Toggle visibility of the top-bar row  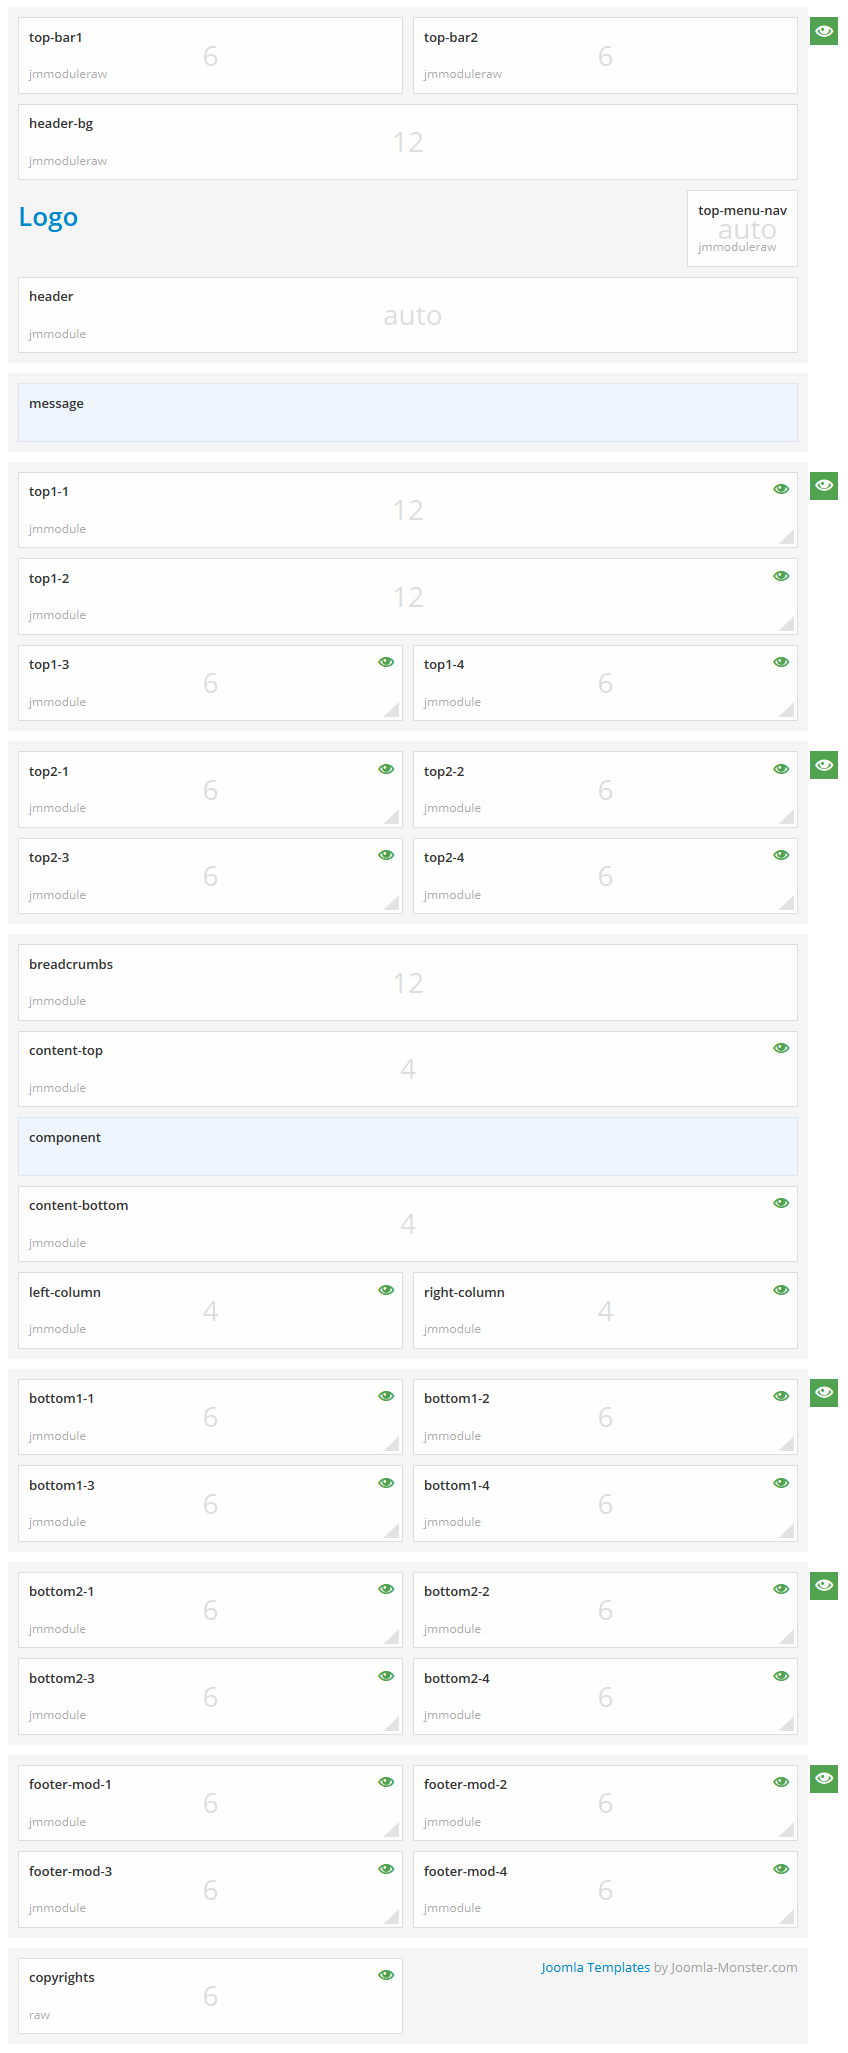point(823,31)
